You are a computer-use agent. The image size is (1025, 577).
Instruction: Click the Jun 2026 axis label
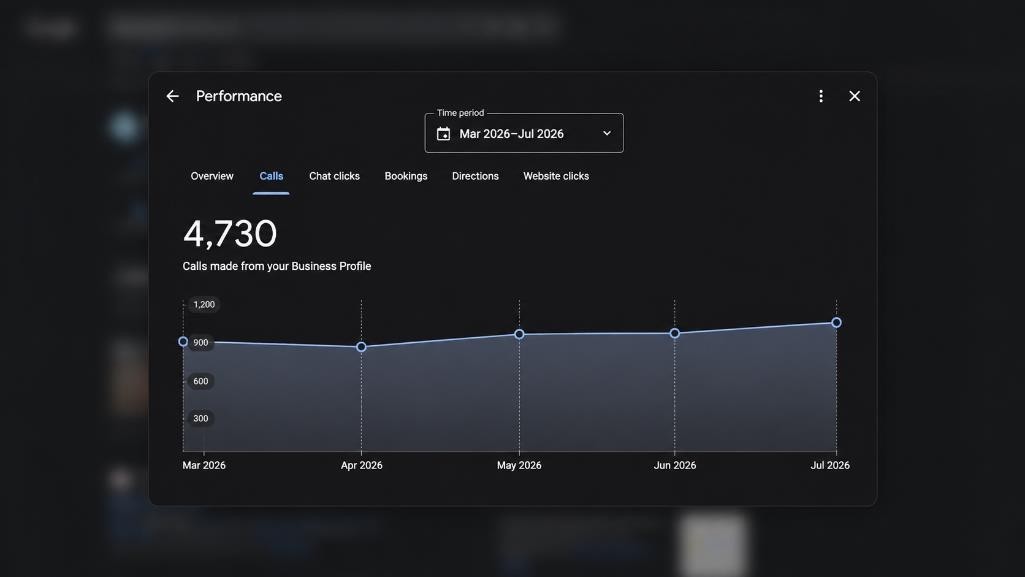pyautogui.click(x=675, y=465)
